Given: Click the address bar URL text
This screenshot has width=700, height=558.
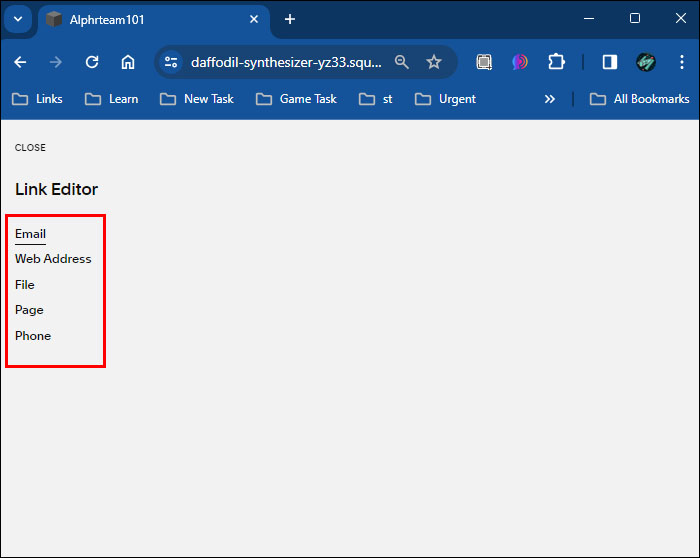Looking at the screenshot, I should point(286,62).
